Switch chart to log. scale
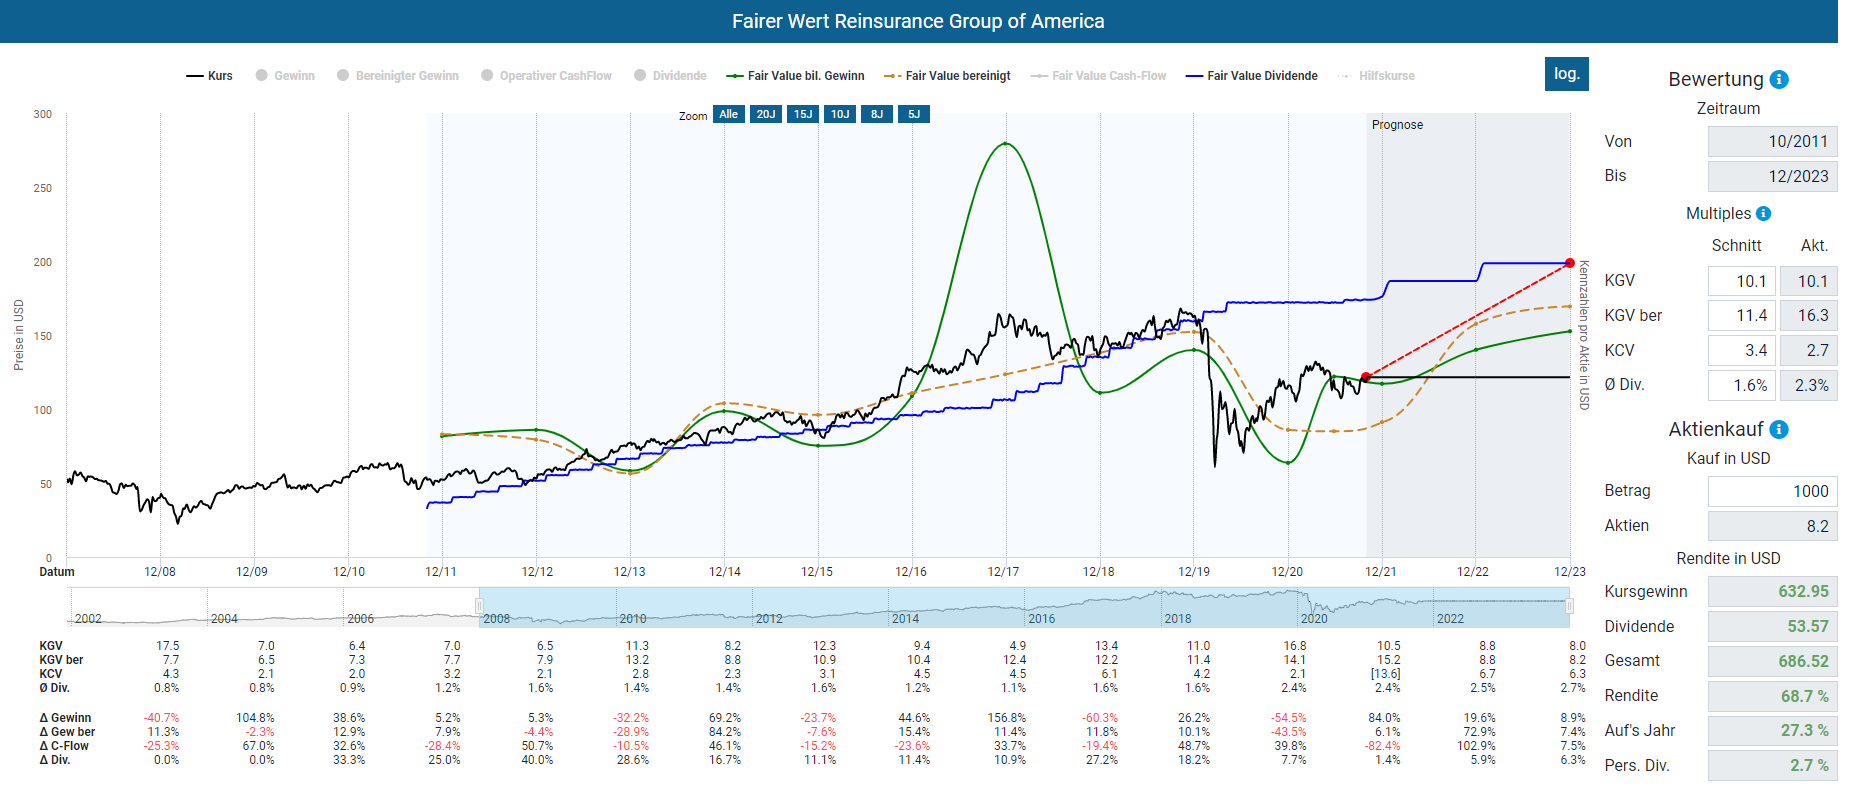Screen dimensions: 1850x790 [1566, 74]
